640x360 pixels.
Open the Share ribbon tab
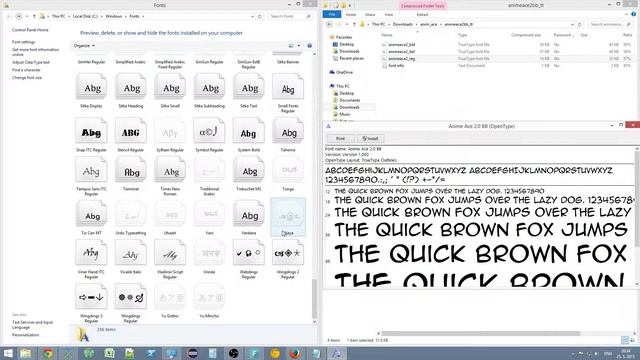[370, 15]
